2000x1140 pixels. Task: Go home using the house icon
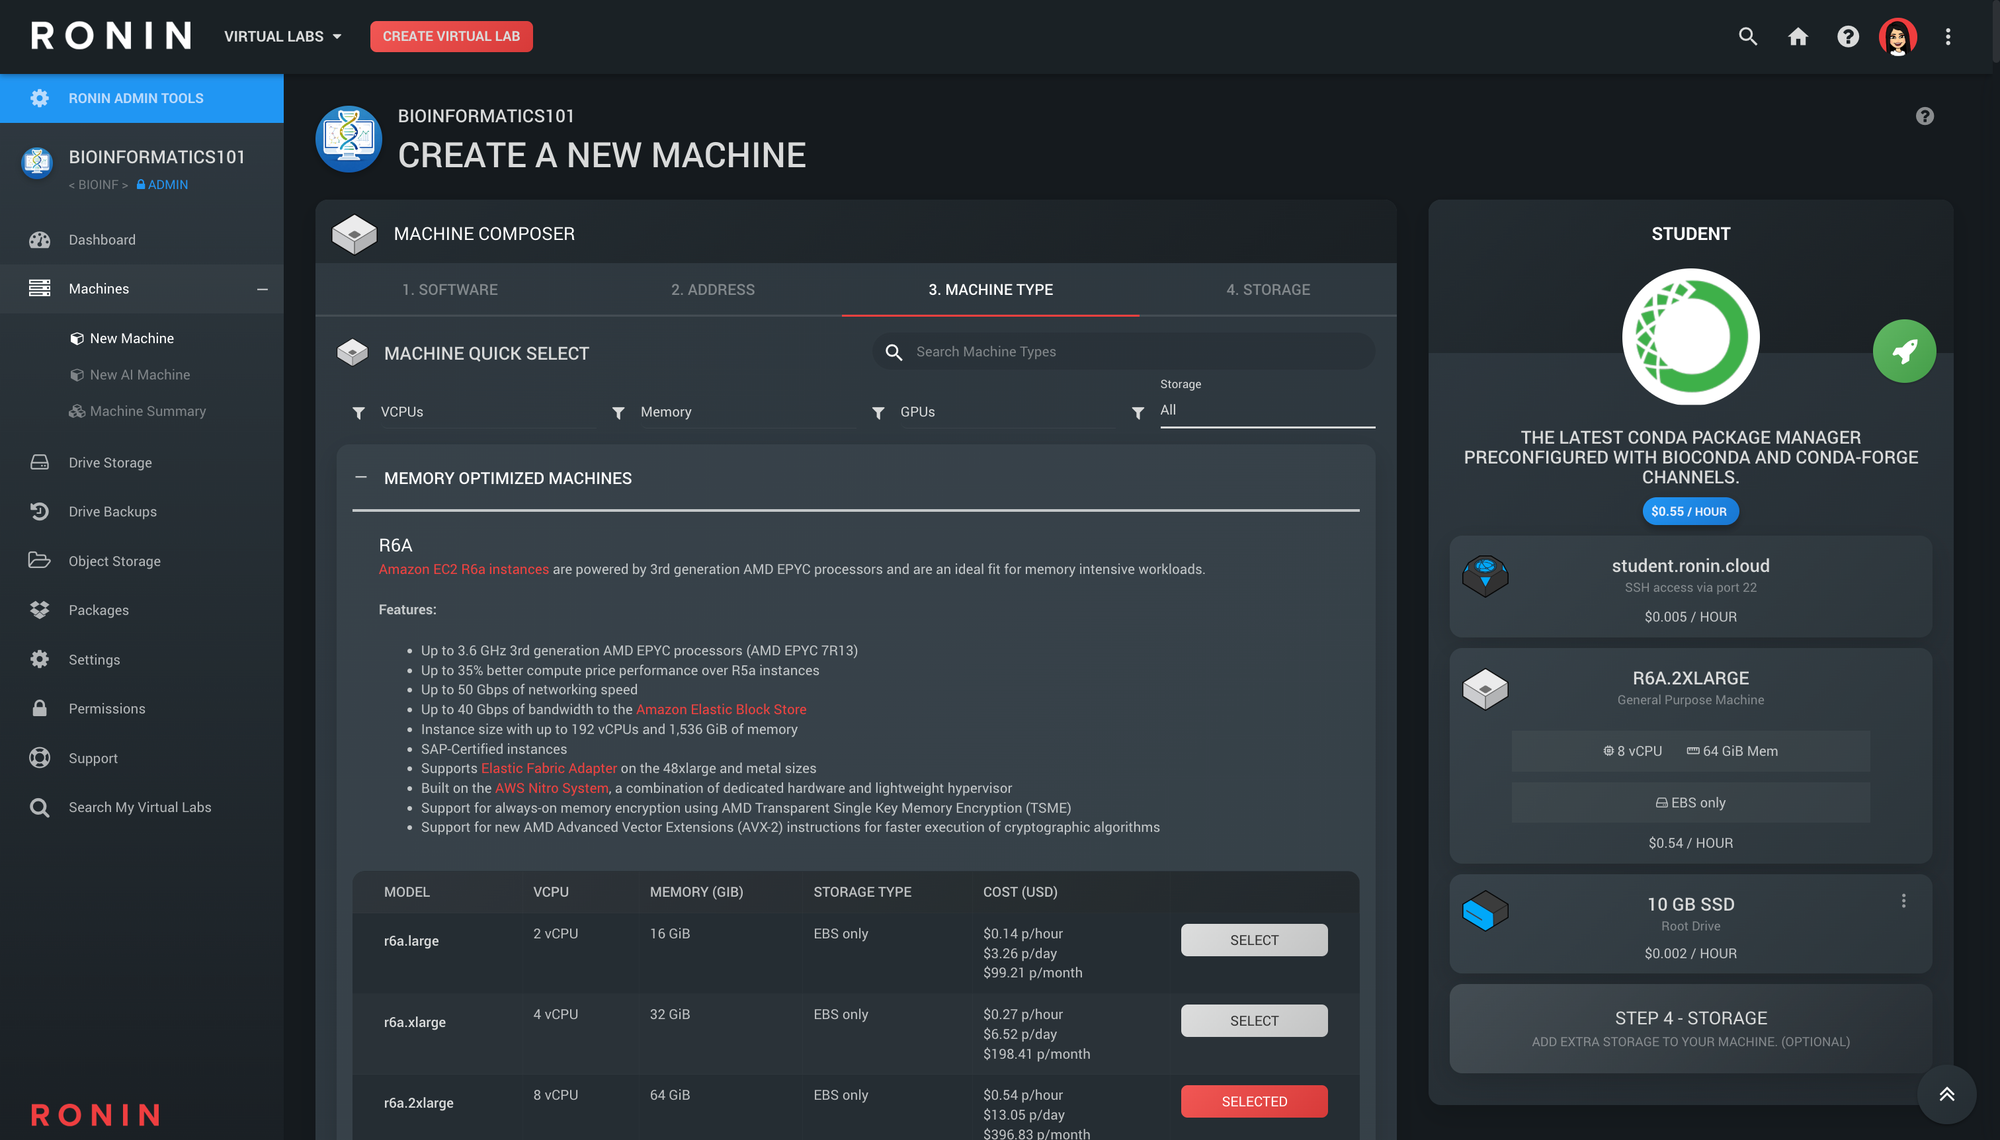[x=1798, y=37]
